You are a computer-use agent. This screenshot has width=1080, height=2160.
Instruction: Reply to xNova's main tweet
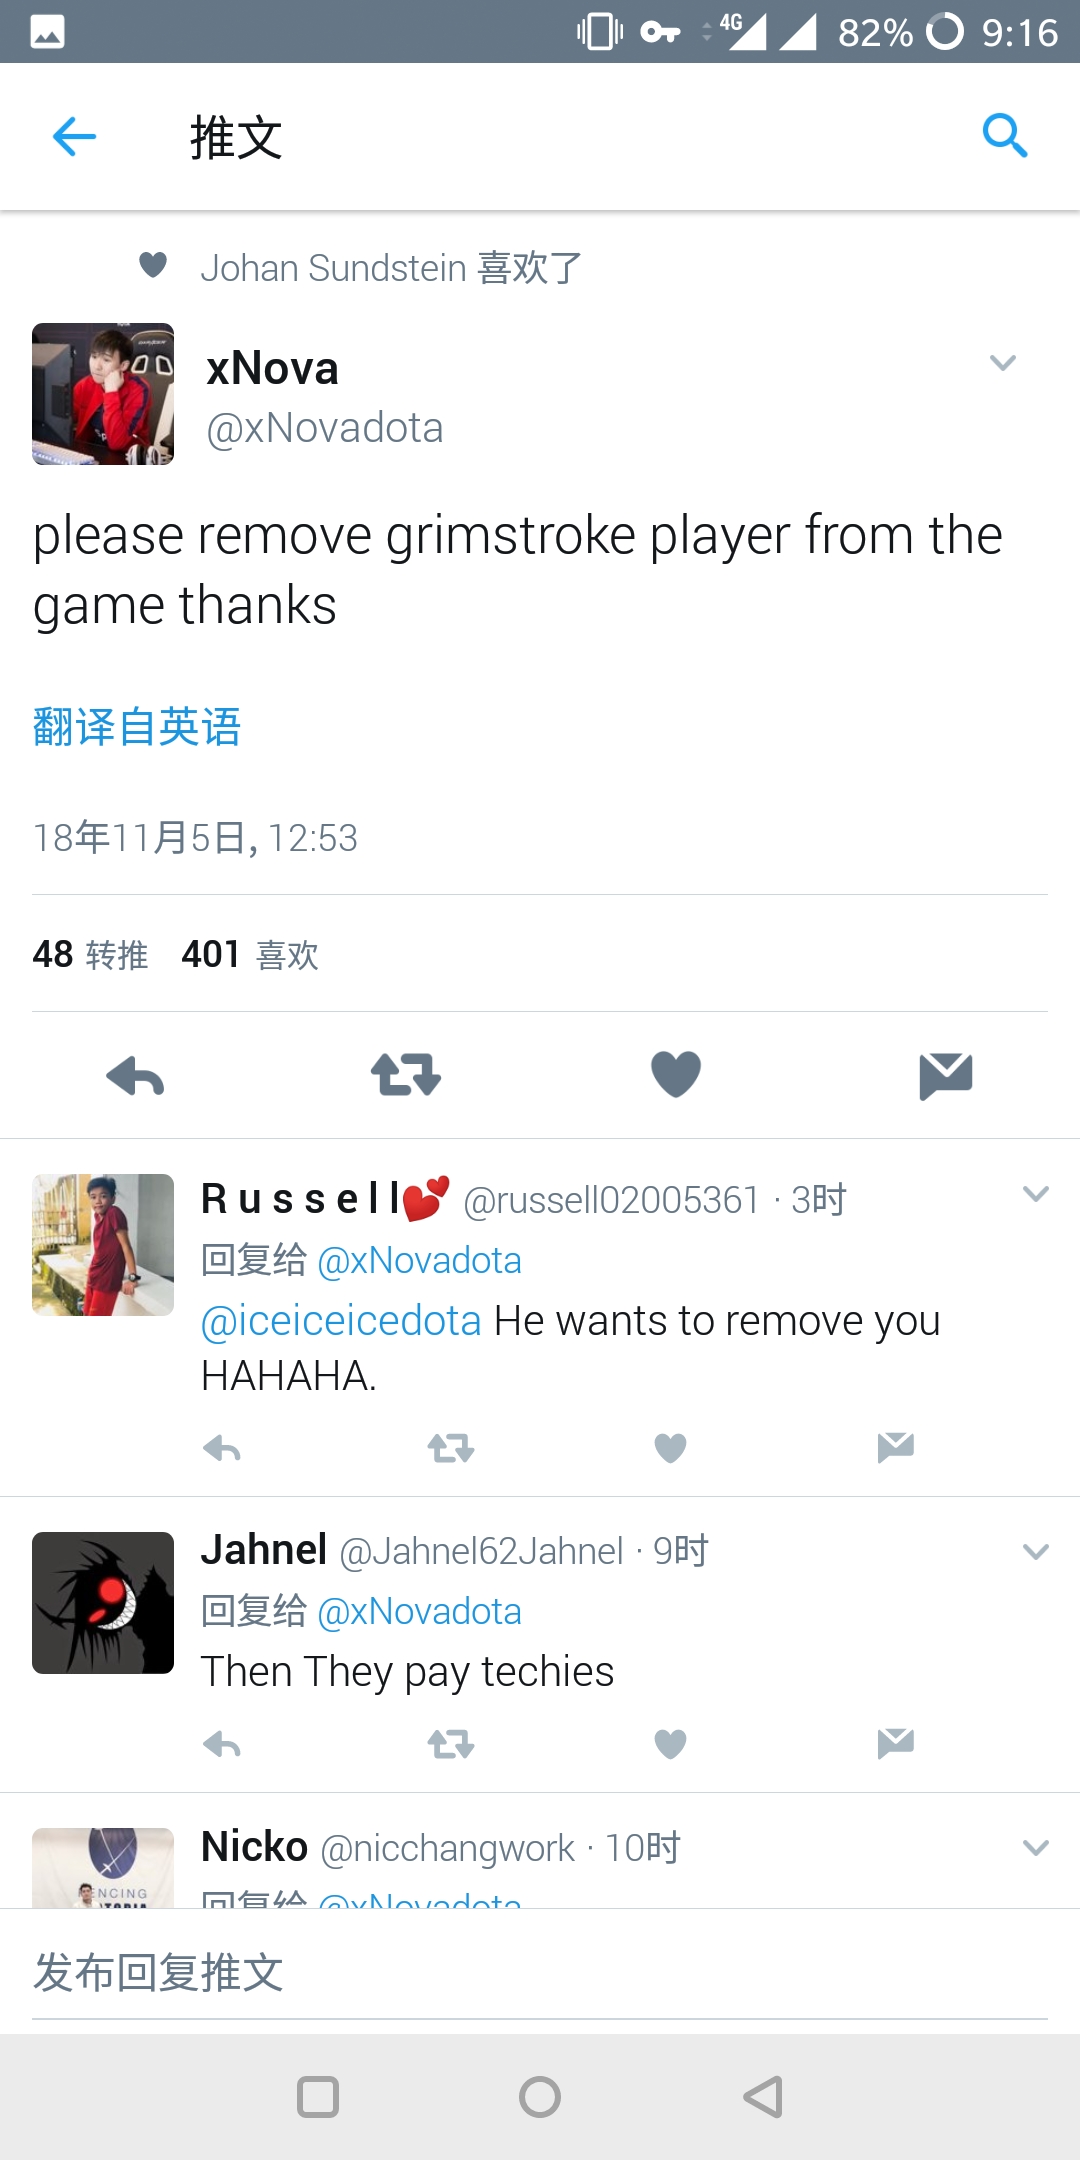[x=135, y=1076]
